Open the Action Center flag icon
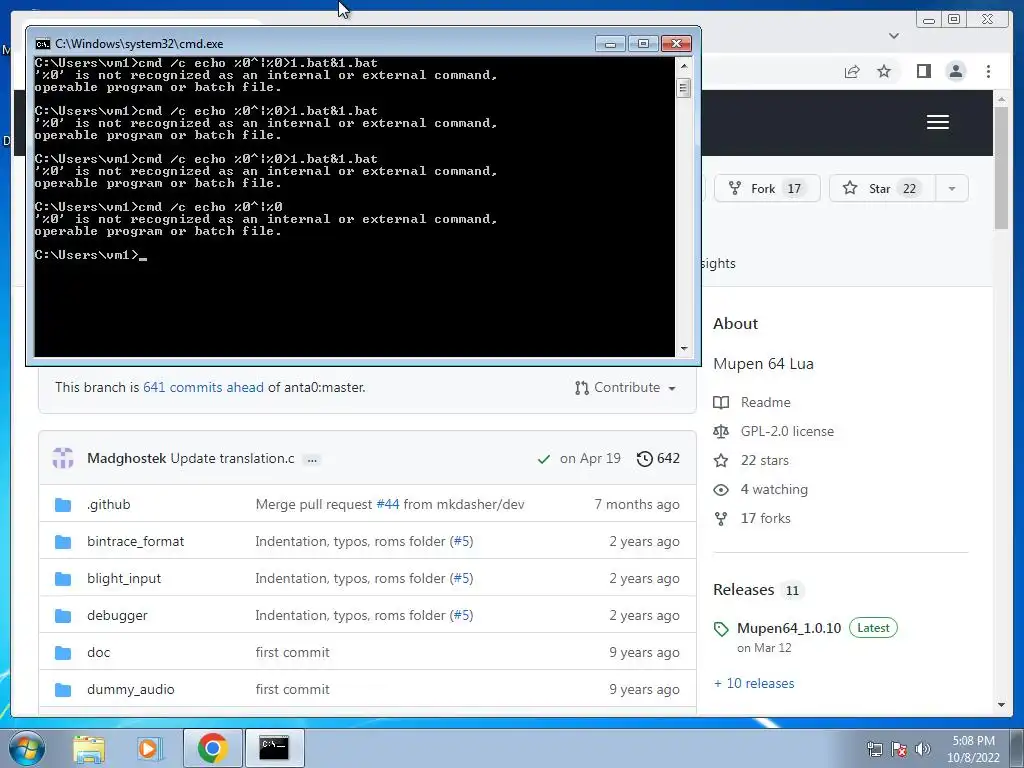This screenshot has width=1024, height=768. coord(899,749)
